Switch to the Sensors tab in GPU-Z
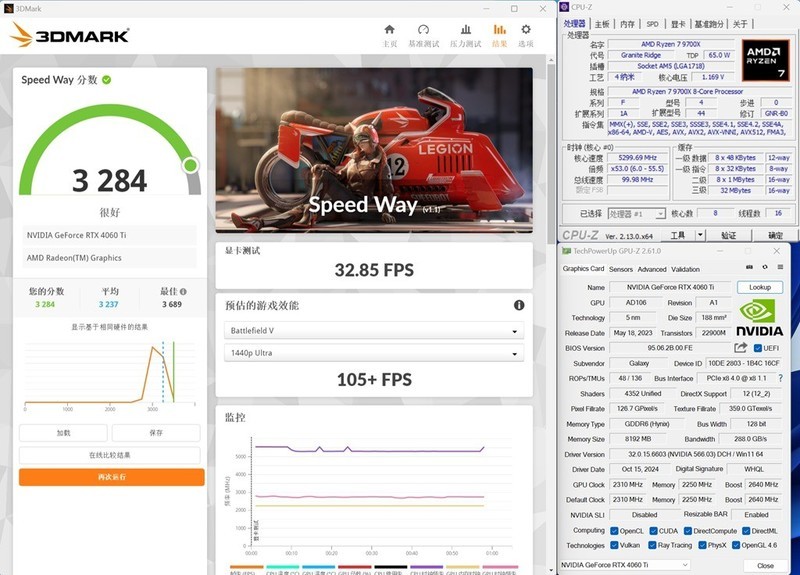Screen dimensions: 800x575 [x=620, y=269]
